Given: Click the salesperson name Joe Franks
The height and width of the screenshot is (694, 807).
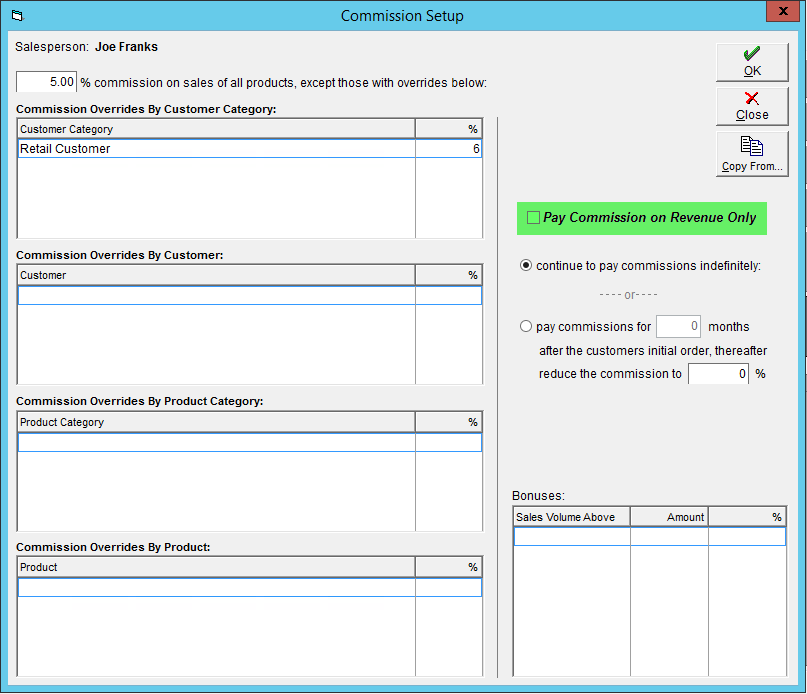Looking at the screenshot, I should tap(126, 47).
